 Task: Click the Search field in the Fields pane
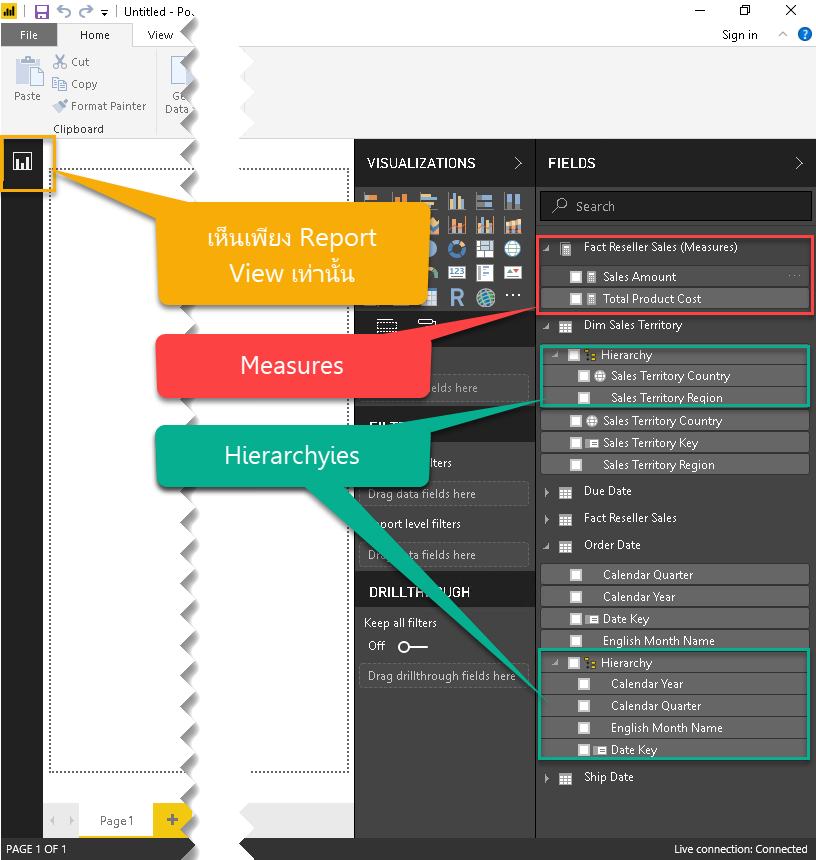[675, 206]
